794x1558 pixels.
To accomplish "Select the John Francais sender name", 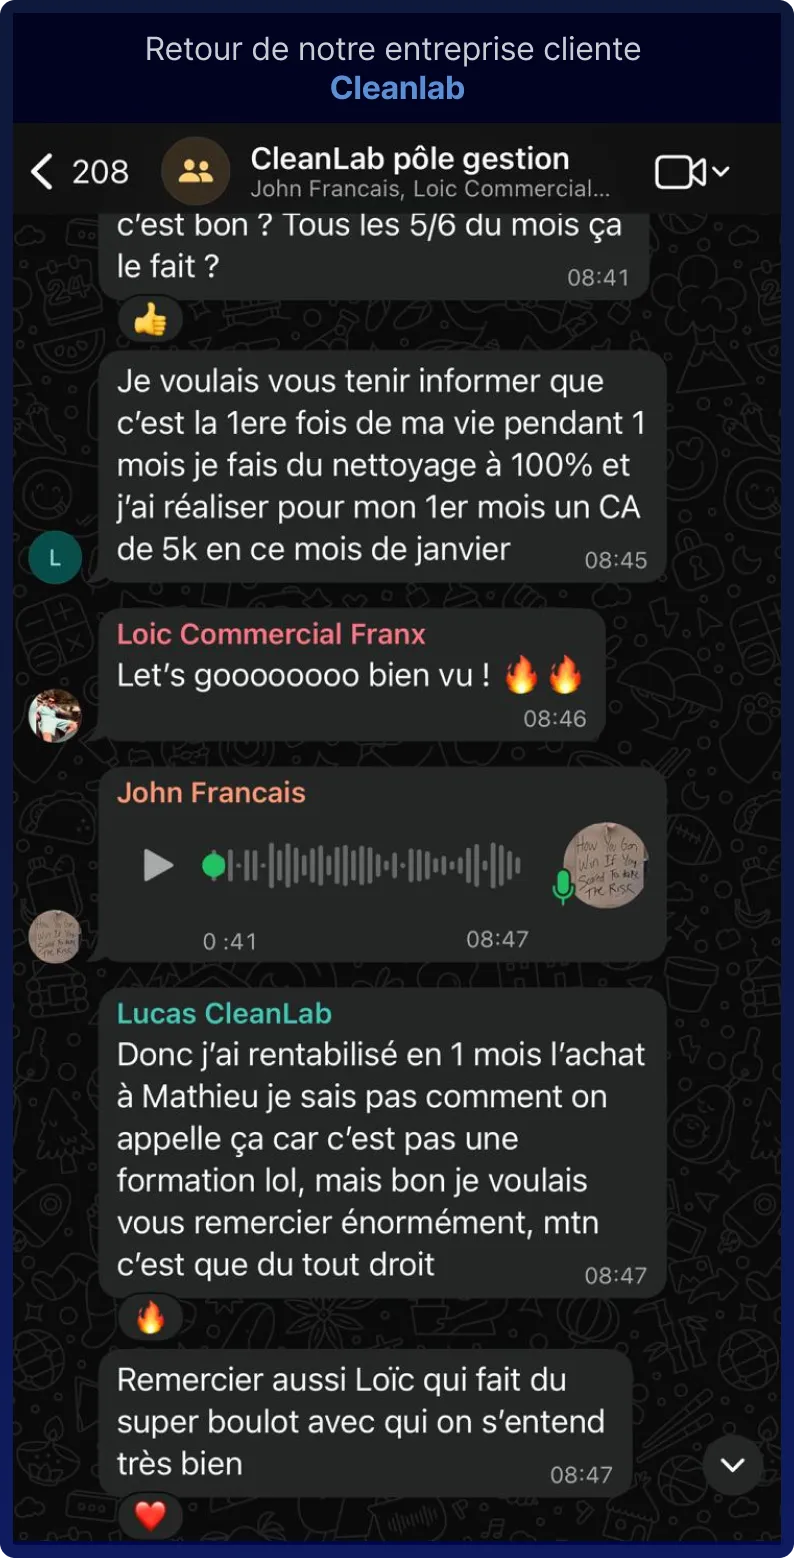I will [211, 793].
